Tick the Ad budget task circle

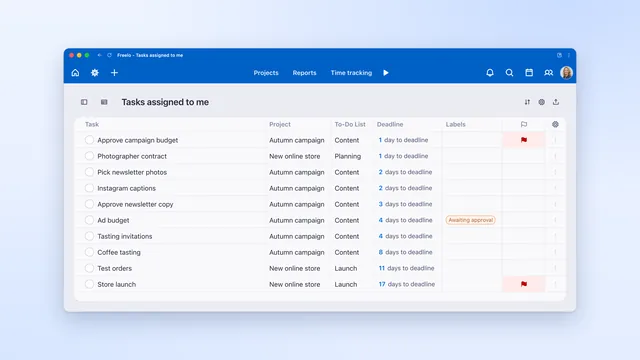(x=89, y=220)
